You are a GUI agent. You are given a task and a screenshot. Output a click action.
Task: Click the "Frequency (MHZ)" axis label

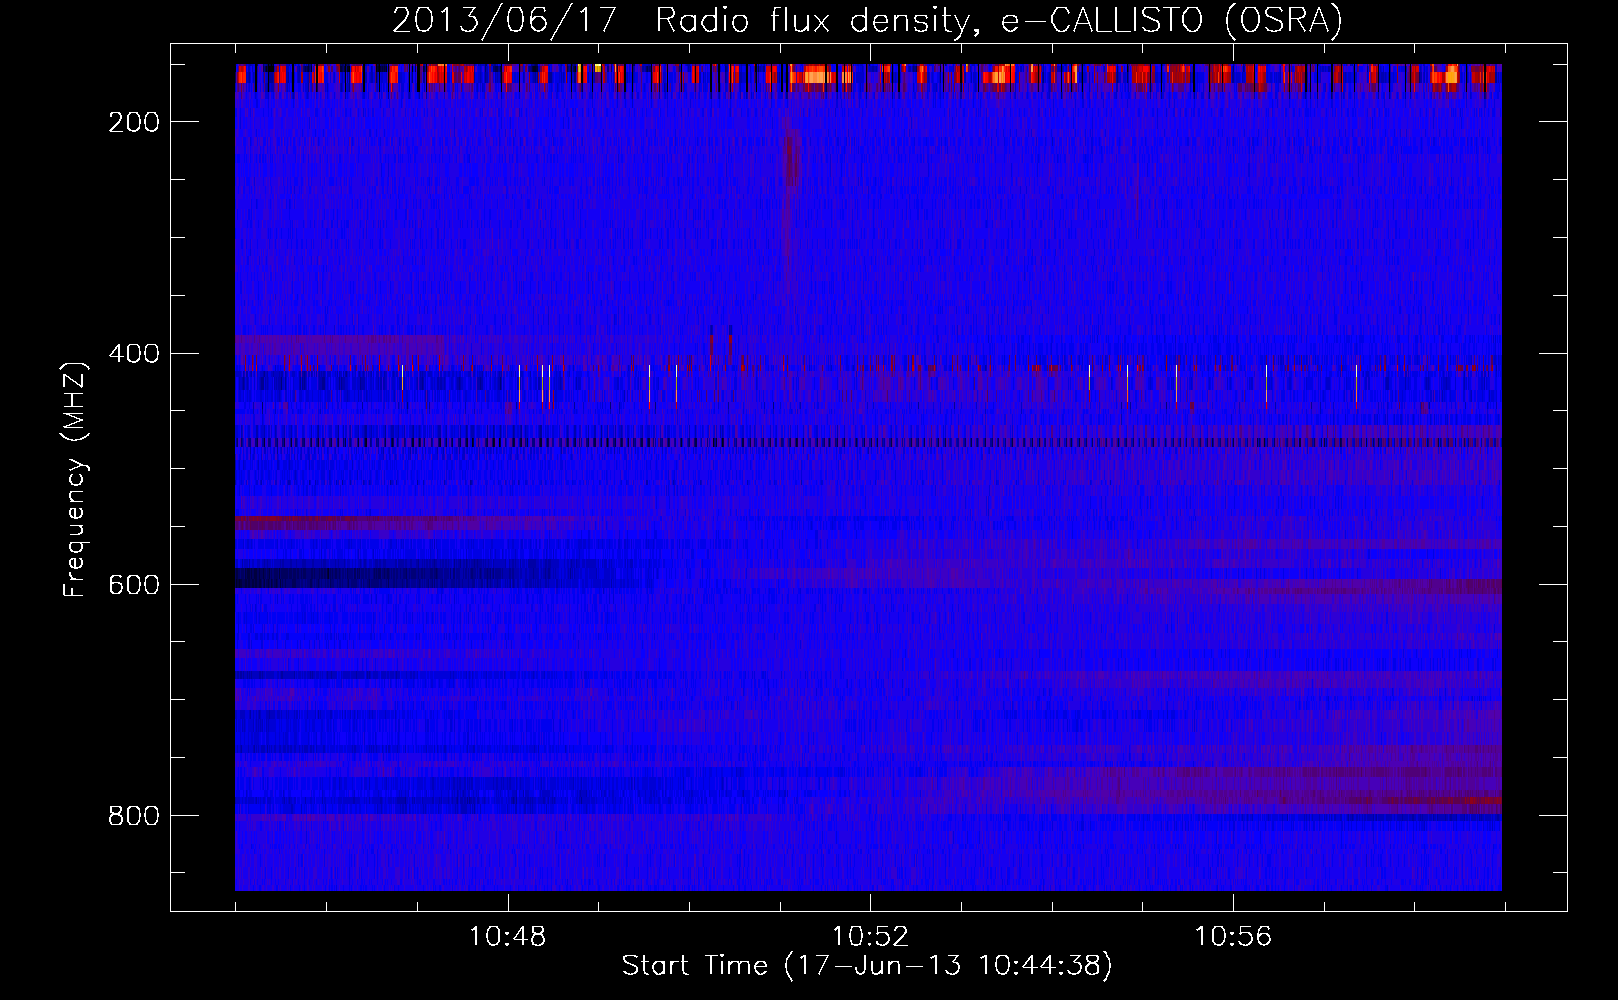click(x=75, y=479)
